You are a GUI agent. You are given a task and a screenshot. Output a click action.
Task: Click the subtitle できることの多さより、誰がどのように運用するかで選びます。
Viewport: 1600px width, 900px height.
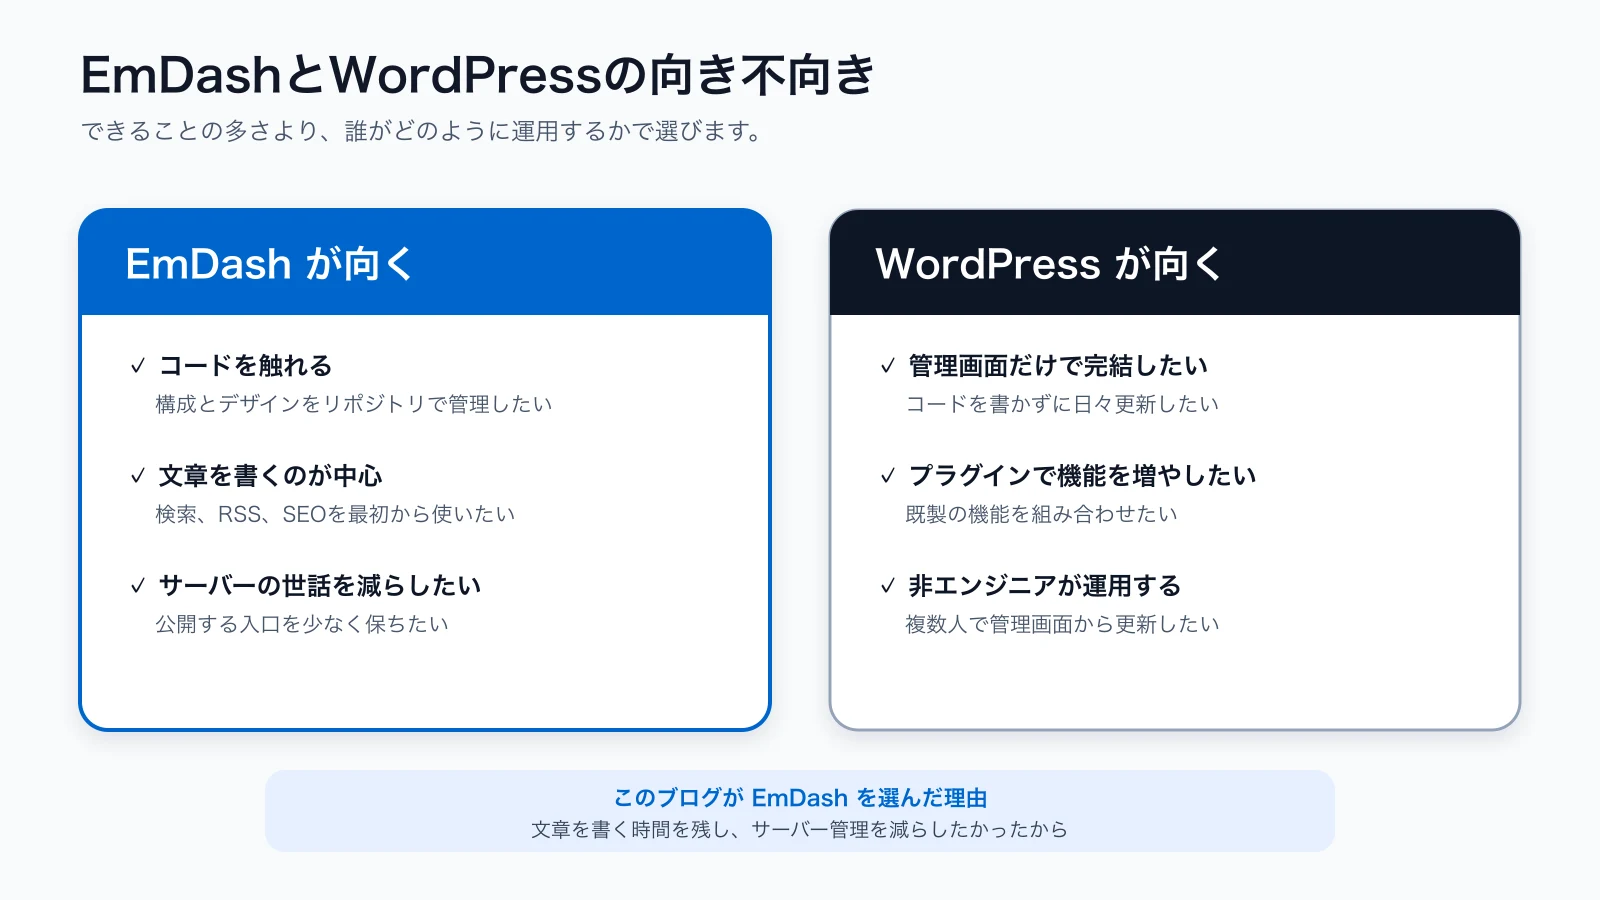[x=421, y=131]
